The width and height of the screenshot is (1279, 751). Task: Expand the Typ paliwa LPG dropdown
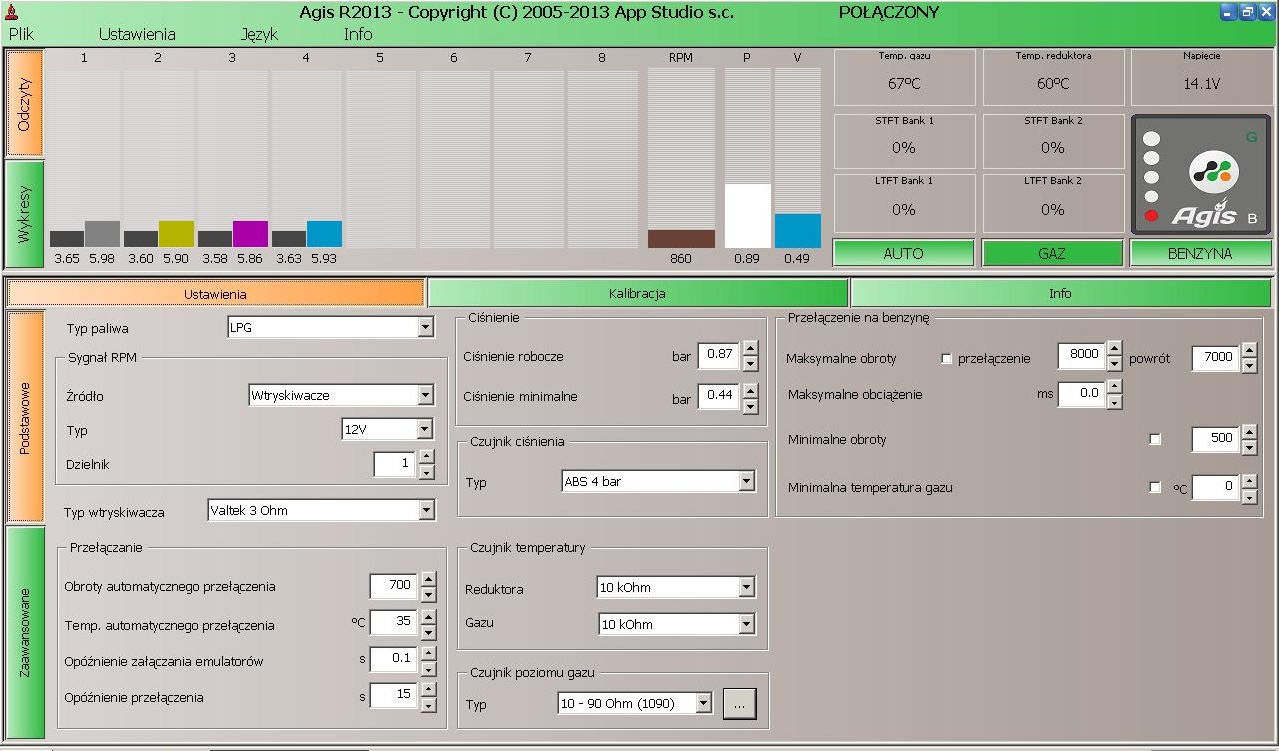(426, 328)
